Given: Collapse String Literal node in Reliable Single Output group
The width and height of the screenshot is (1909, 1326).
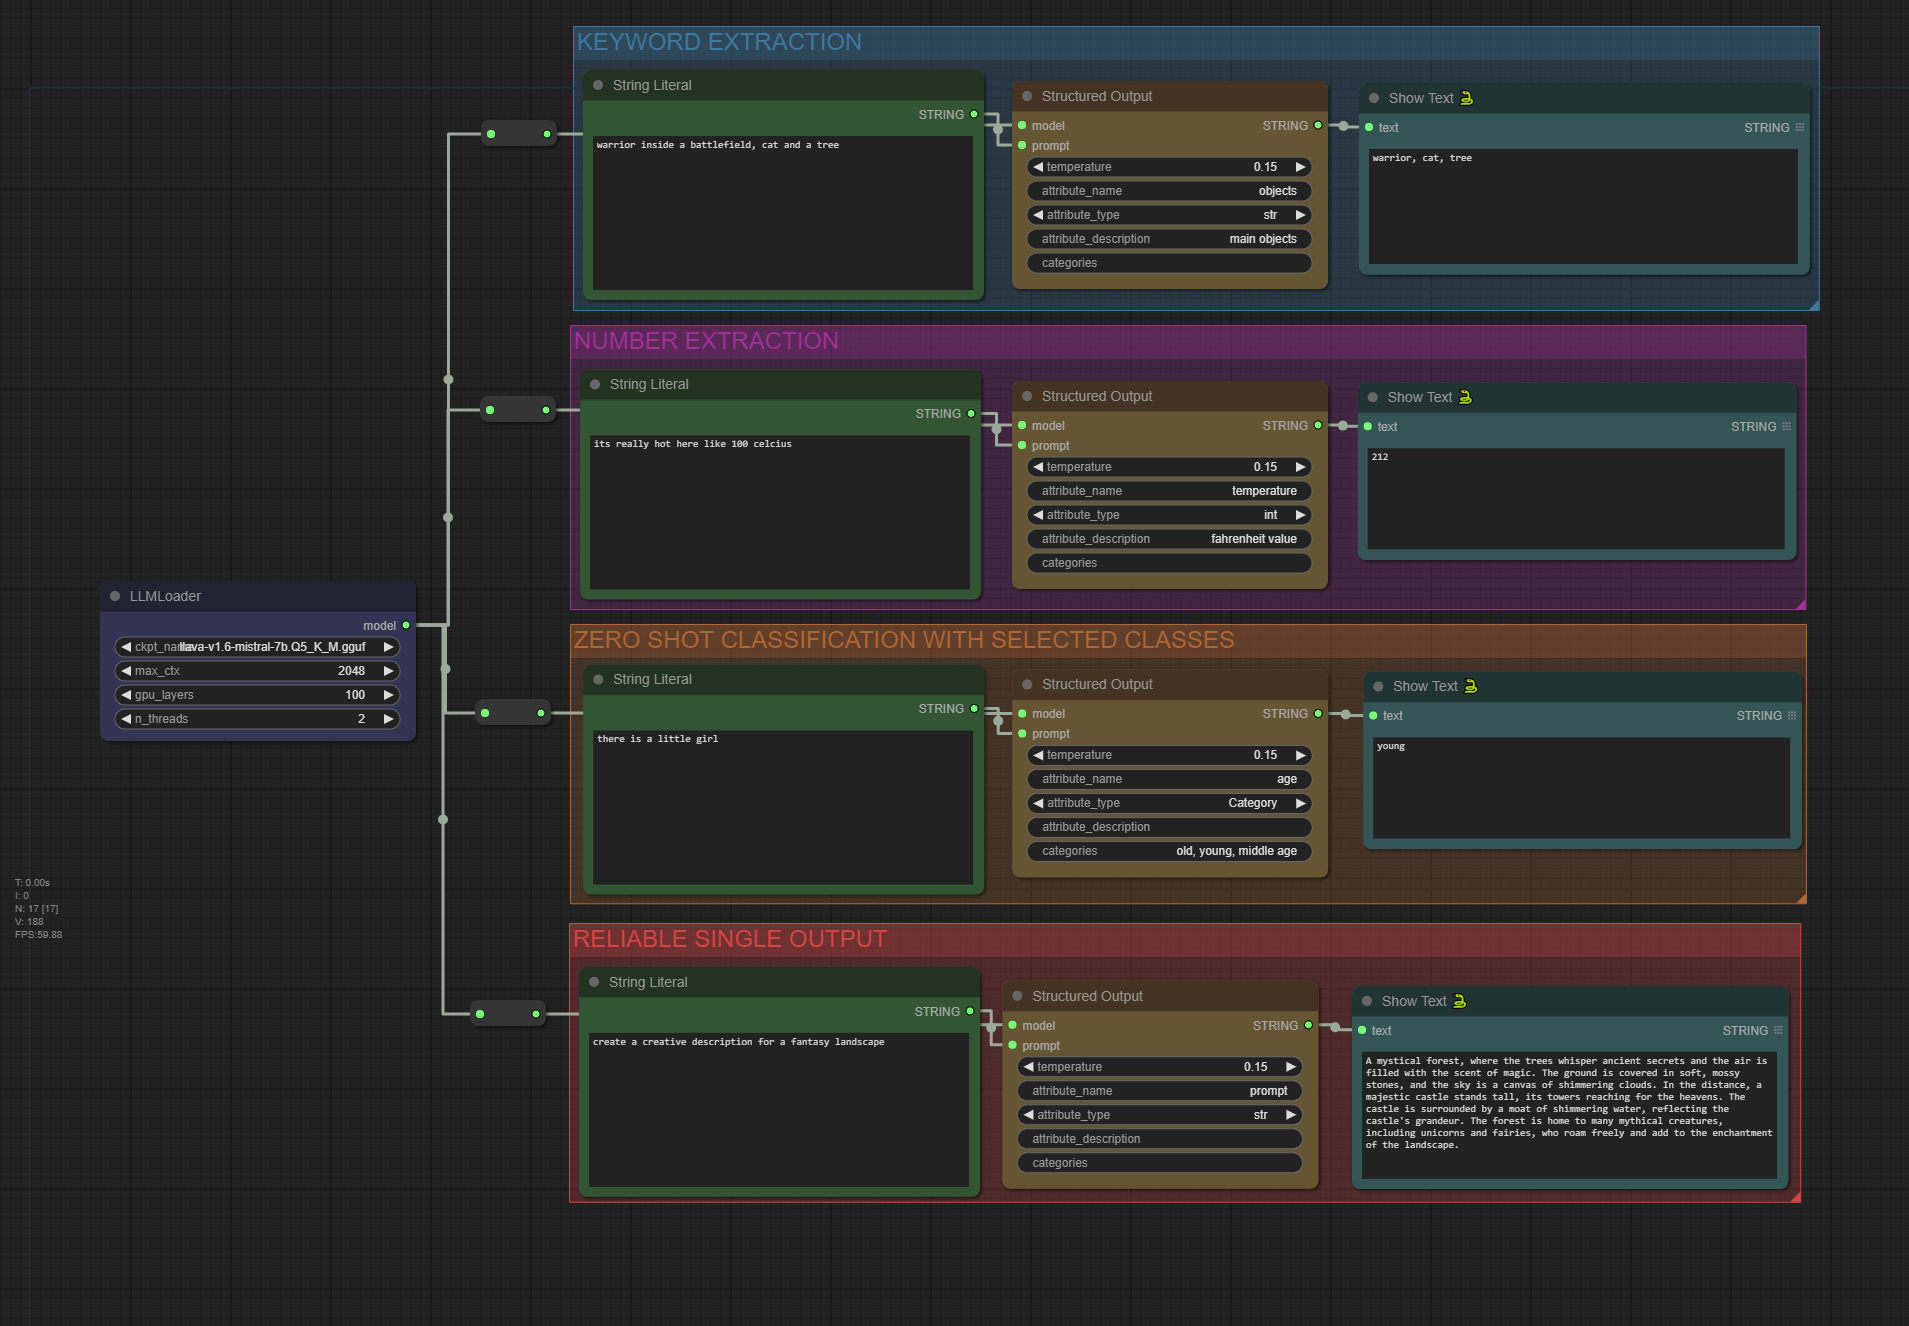Looking at the screenshot, I should 594,982.
